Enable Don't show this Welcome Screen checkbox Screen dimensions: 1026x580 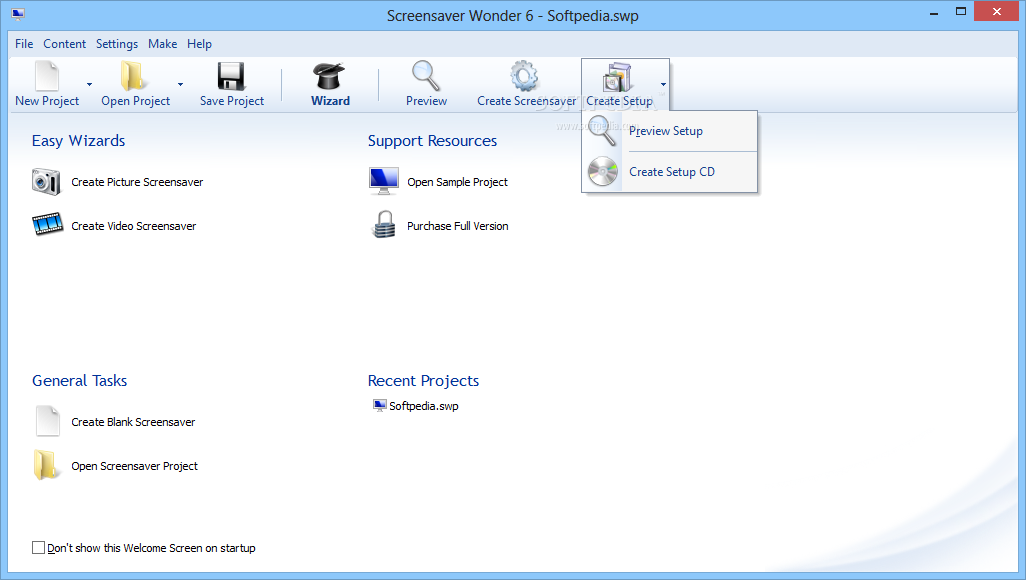(39, 547)
